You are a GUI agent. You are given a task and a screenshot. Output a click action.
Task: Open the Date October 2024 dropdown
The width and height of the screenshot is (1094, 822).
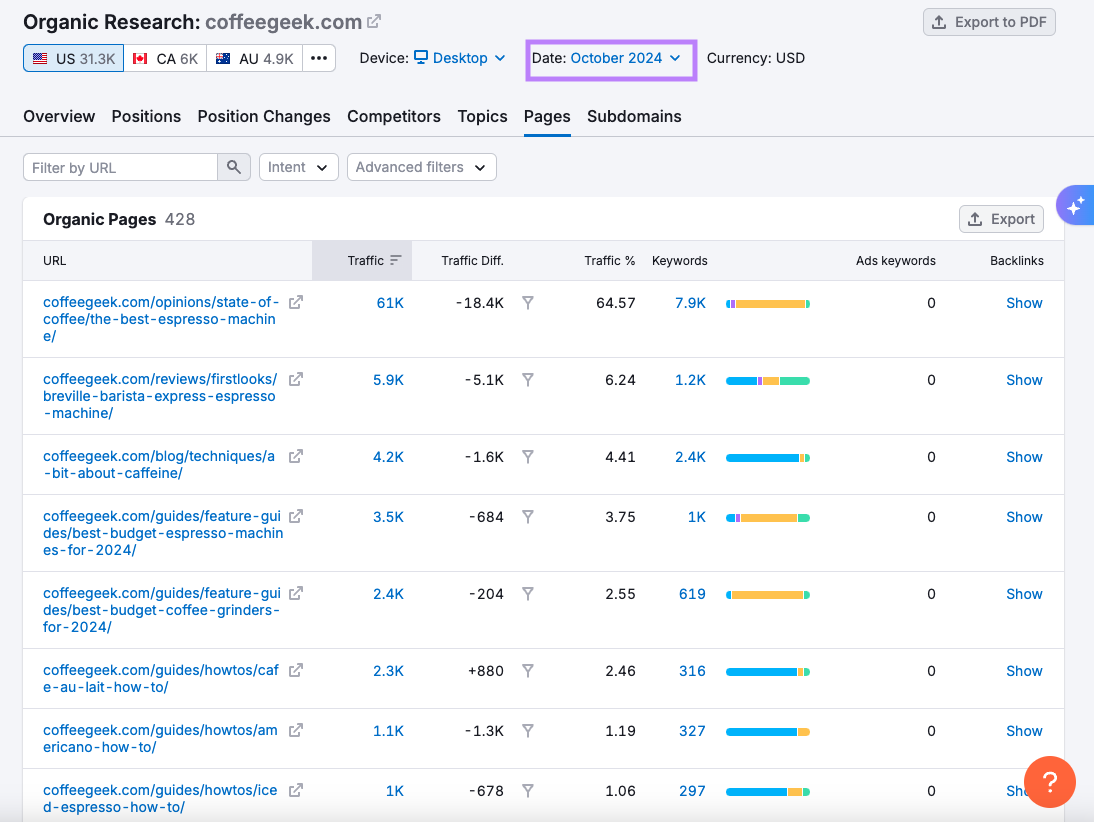tap(611, 58)
